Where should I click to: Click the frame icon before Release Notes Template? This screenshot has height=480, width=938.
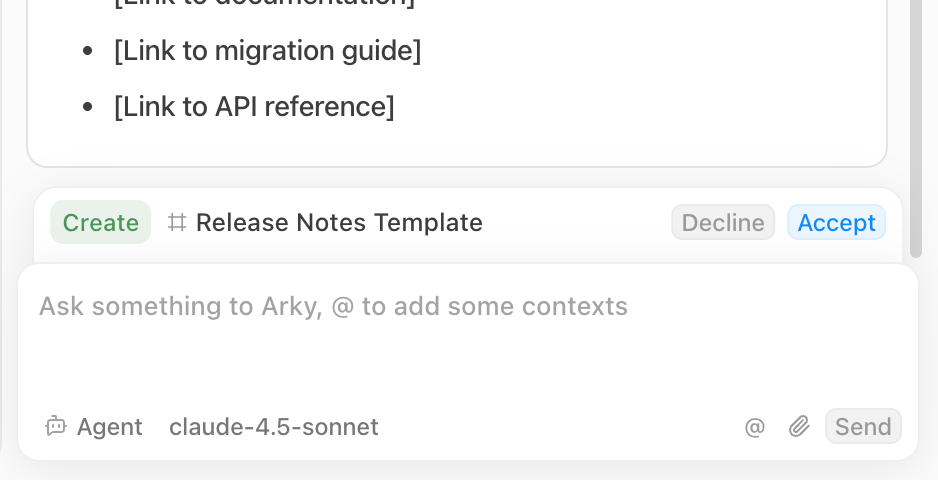177,222
